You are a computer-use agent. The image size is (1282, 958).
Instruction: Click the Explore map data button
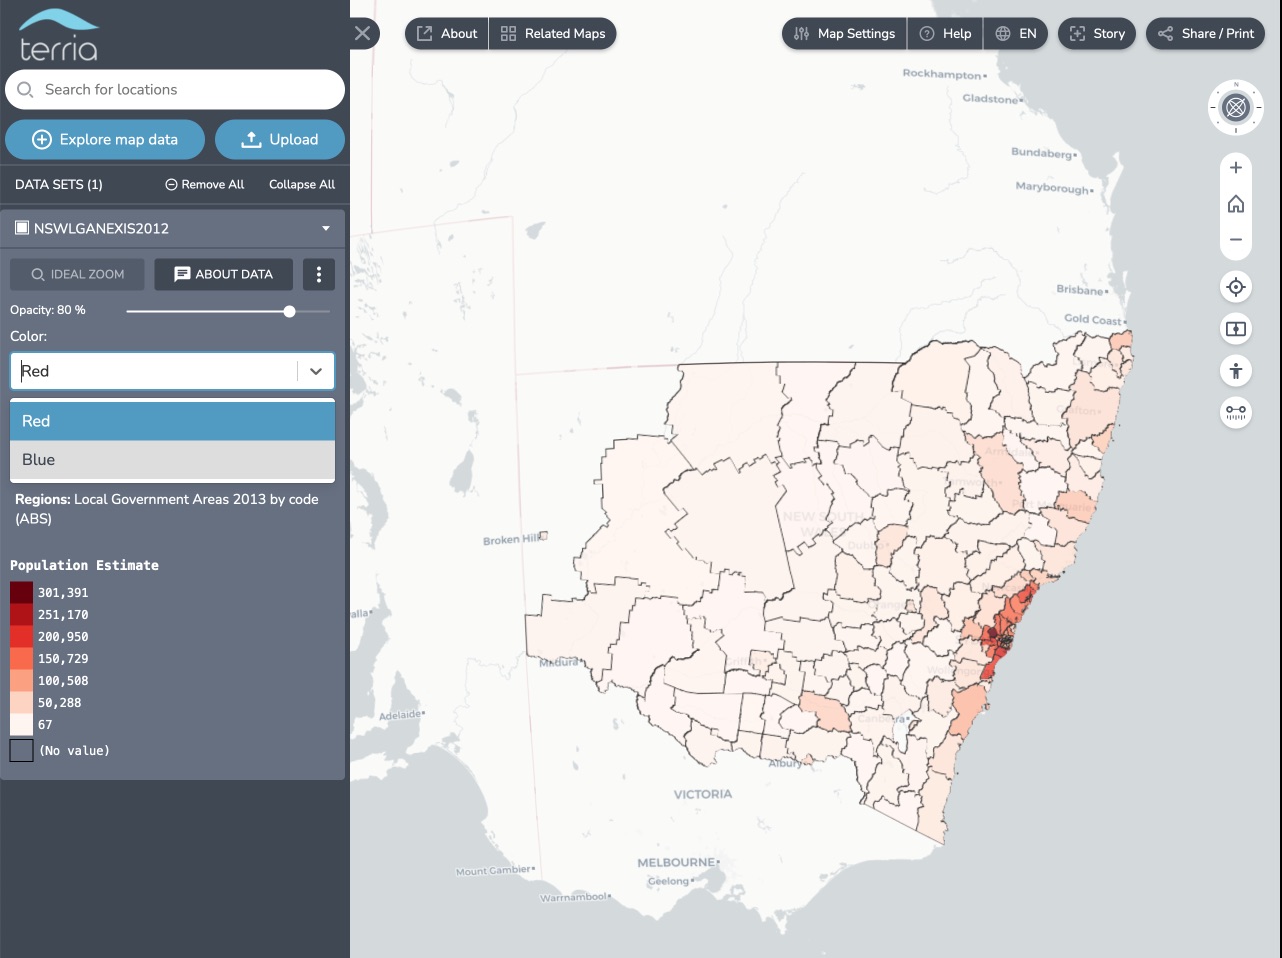(x=105, y=139)
